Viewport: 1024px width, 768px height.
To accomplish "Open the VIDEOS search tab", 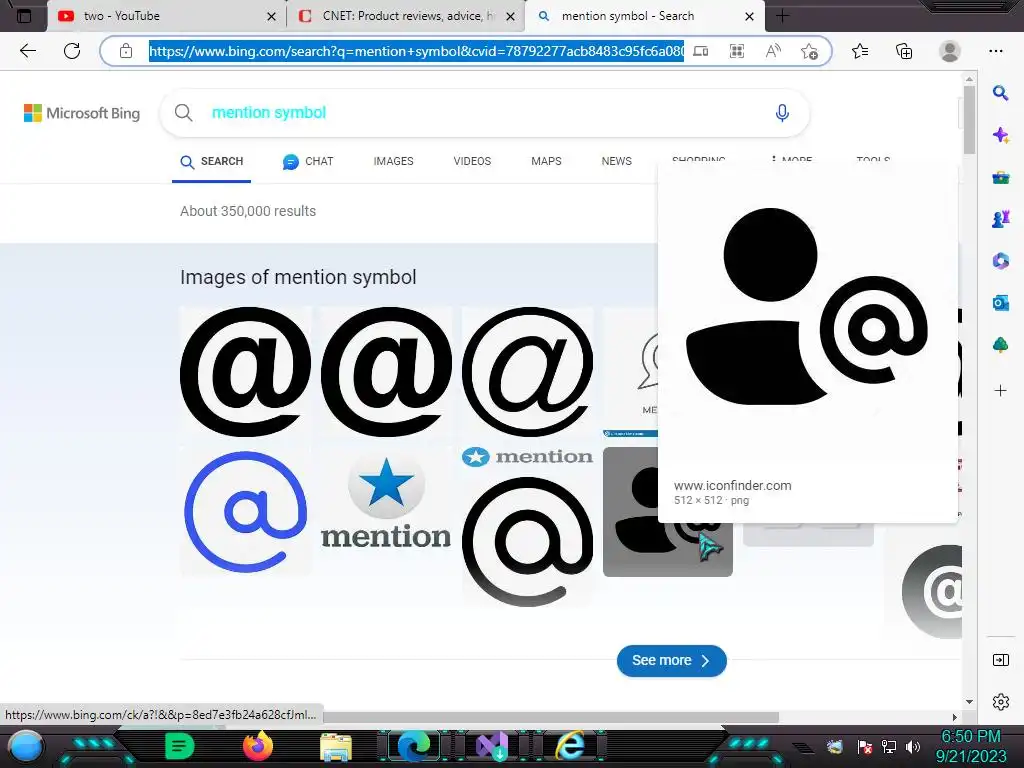I will (472, 161).
